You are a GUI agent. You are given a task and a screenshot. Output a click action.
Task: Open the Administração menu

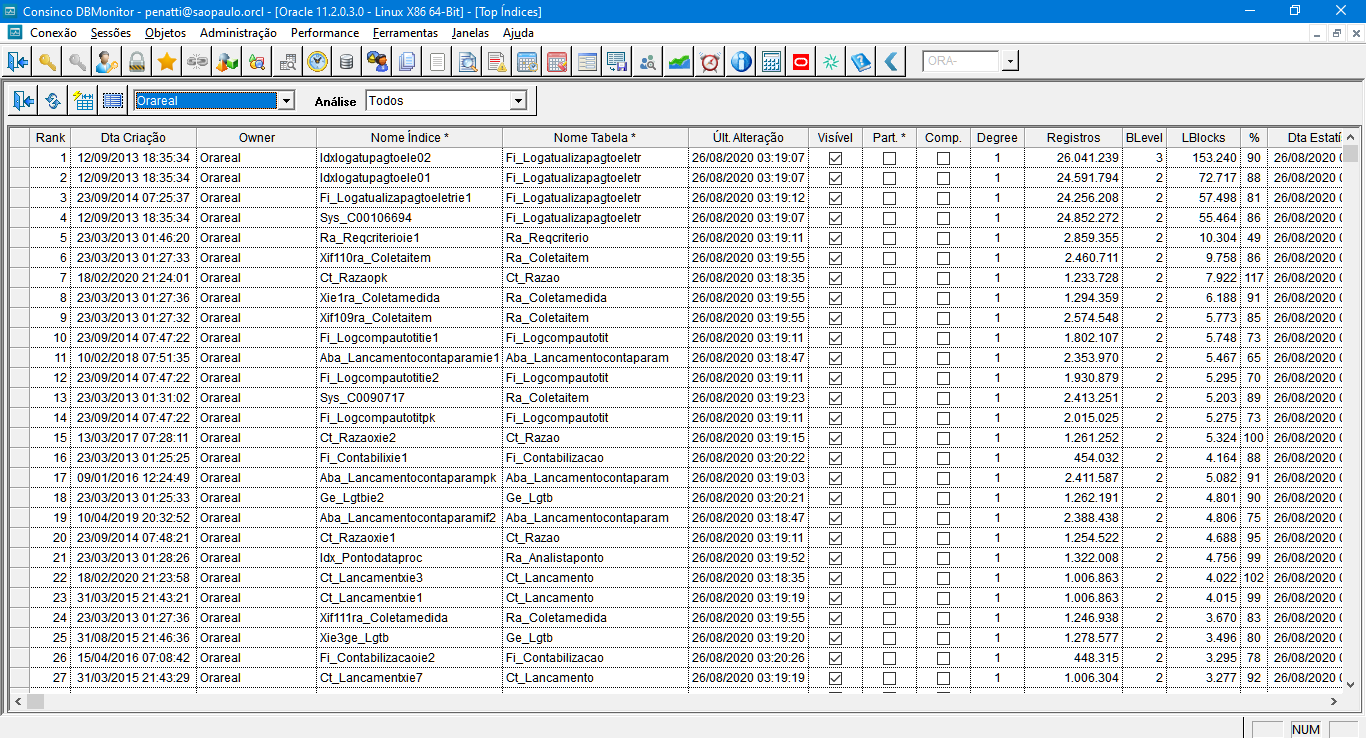[x=238, y=33]
